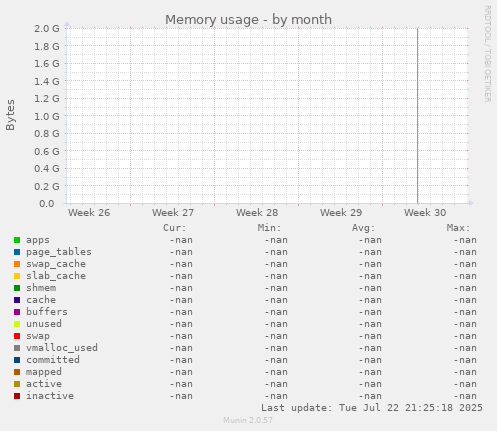Viewport: 497px width, 431px height.
Task: Click the buffers purple color swatch
Action: 17,312
